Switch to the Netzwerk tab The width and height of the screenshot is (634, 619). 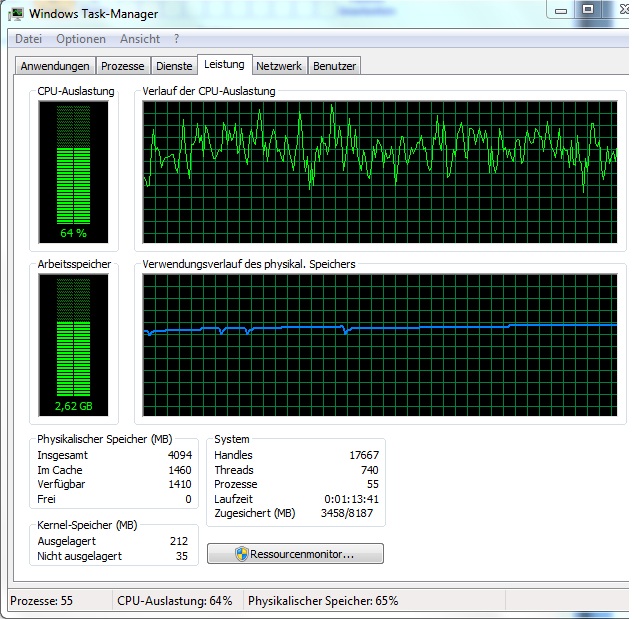[x=279, y=66]
